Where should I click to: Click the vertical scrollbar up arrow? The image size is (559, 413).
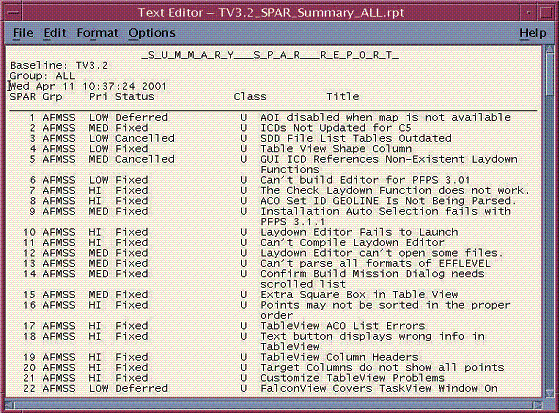coord(549,50)
